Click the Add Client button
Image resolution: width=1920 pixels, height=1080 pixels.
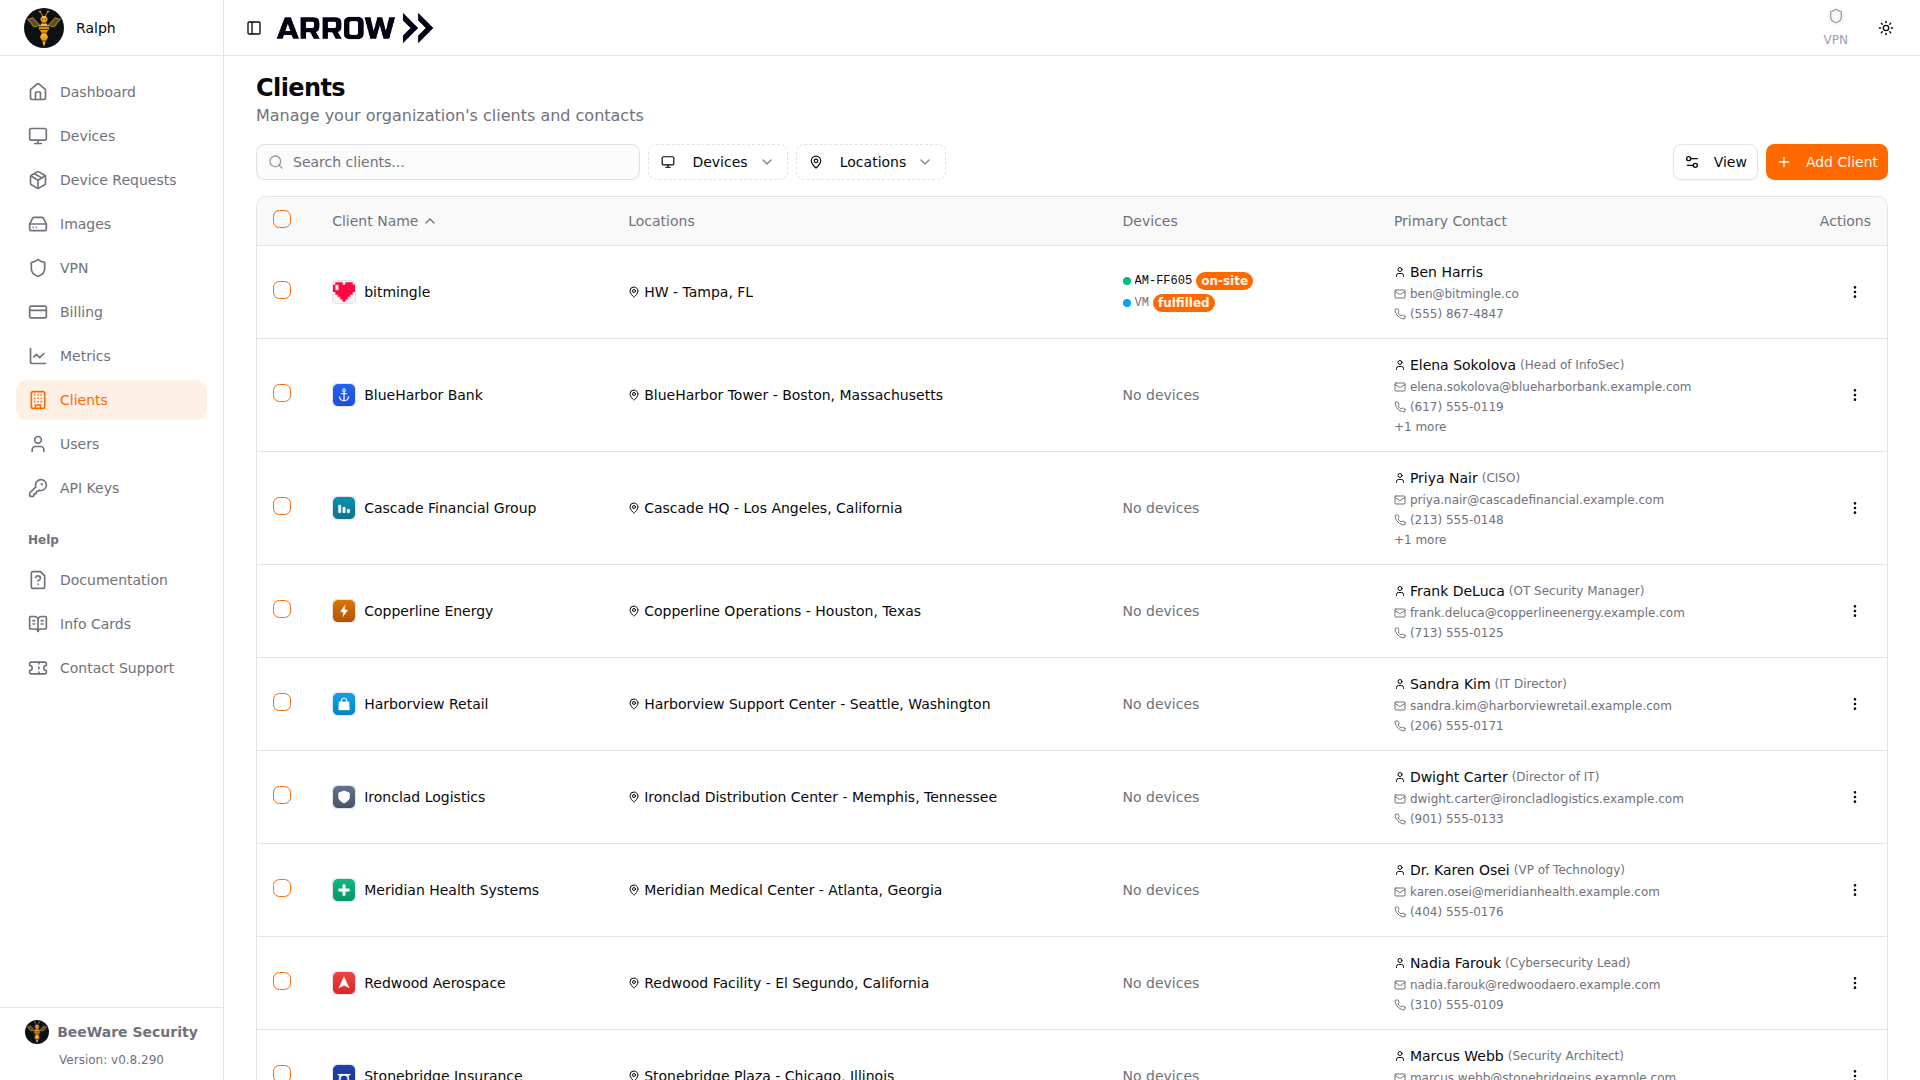tap(1826, 162)
